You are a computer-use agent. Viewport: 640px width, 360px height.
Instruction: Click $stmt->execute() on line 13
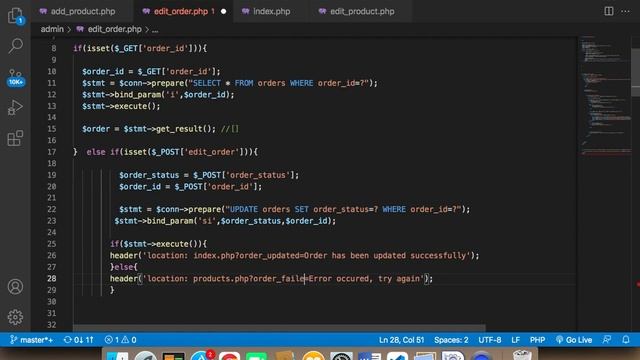point(121,106)
